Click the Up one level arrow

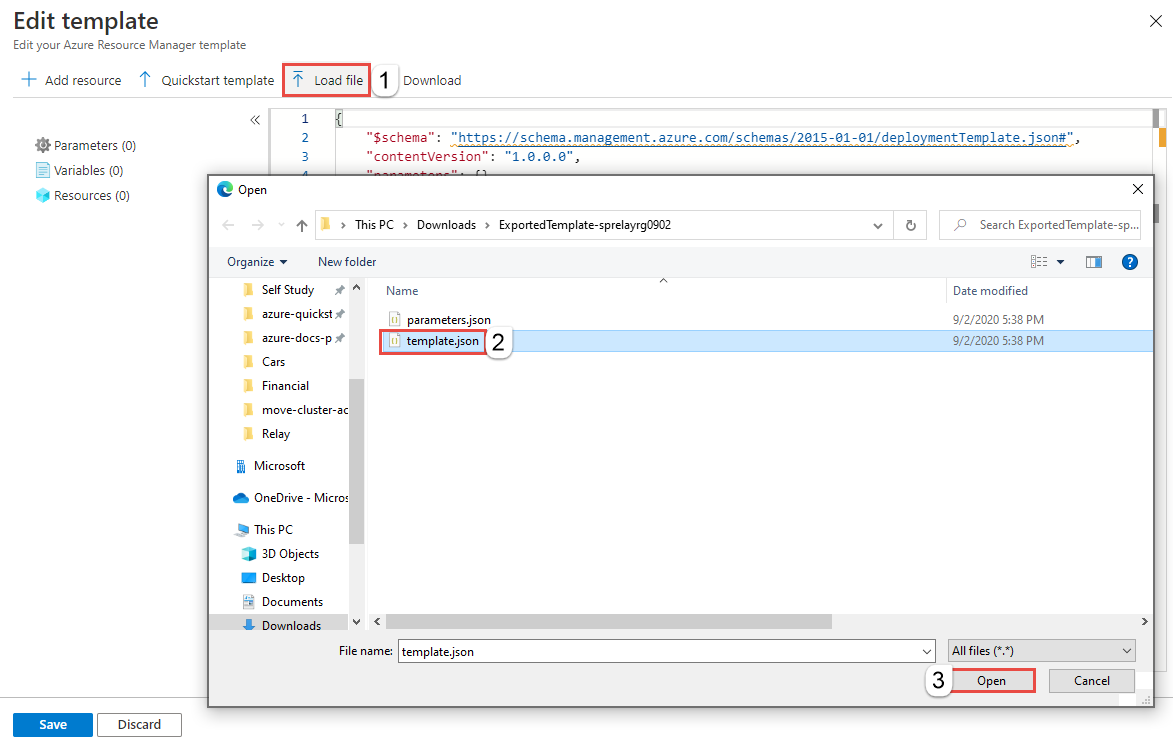click(301, 225)
